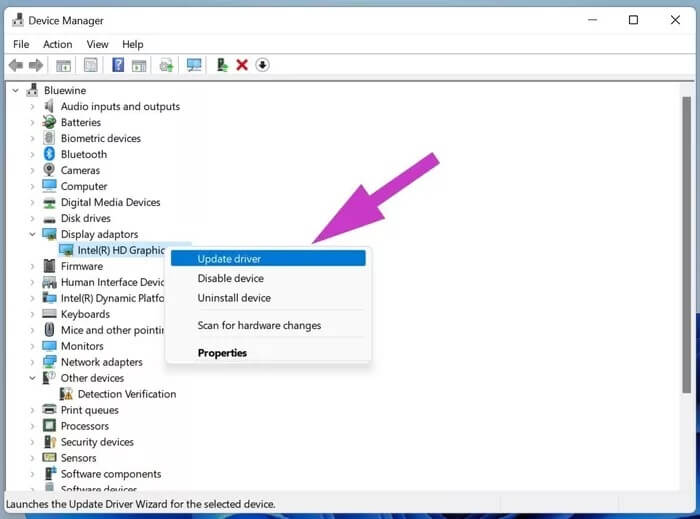Collapse the Bluewine root node
Screen dimensions: 700x519
click(x=16, y=91)
